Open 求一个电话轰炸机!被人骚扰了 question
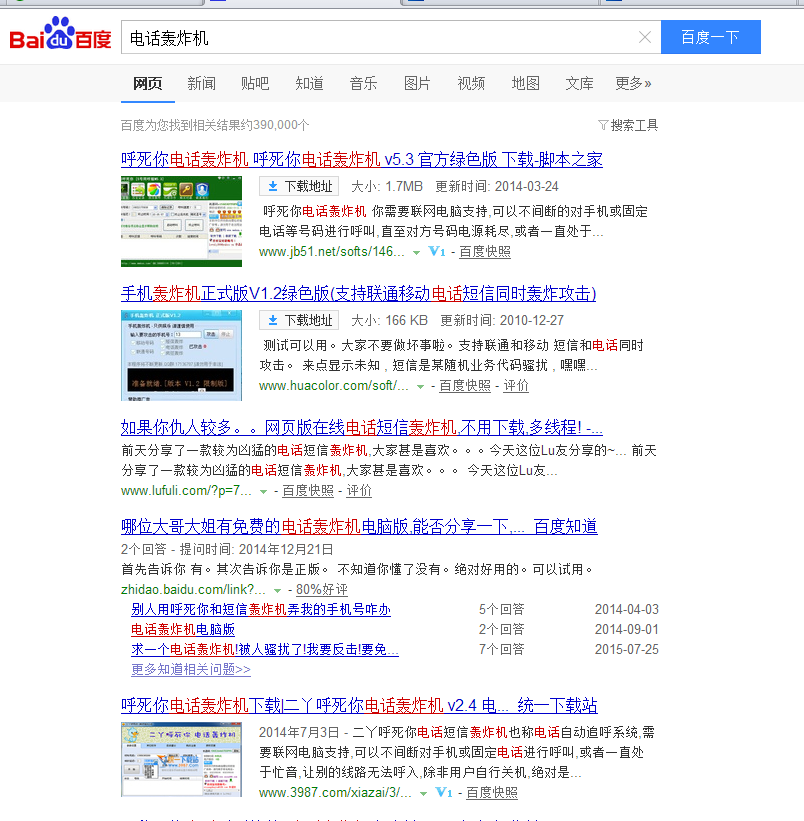The image size is (804, 821). (265, 649)
